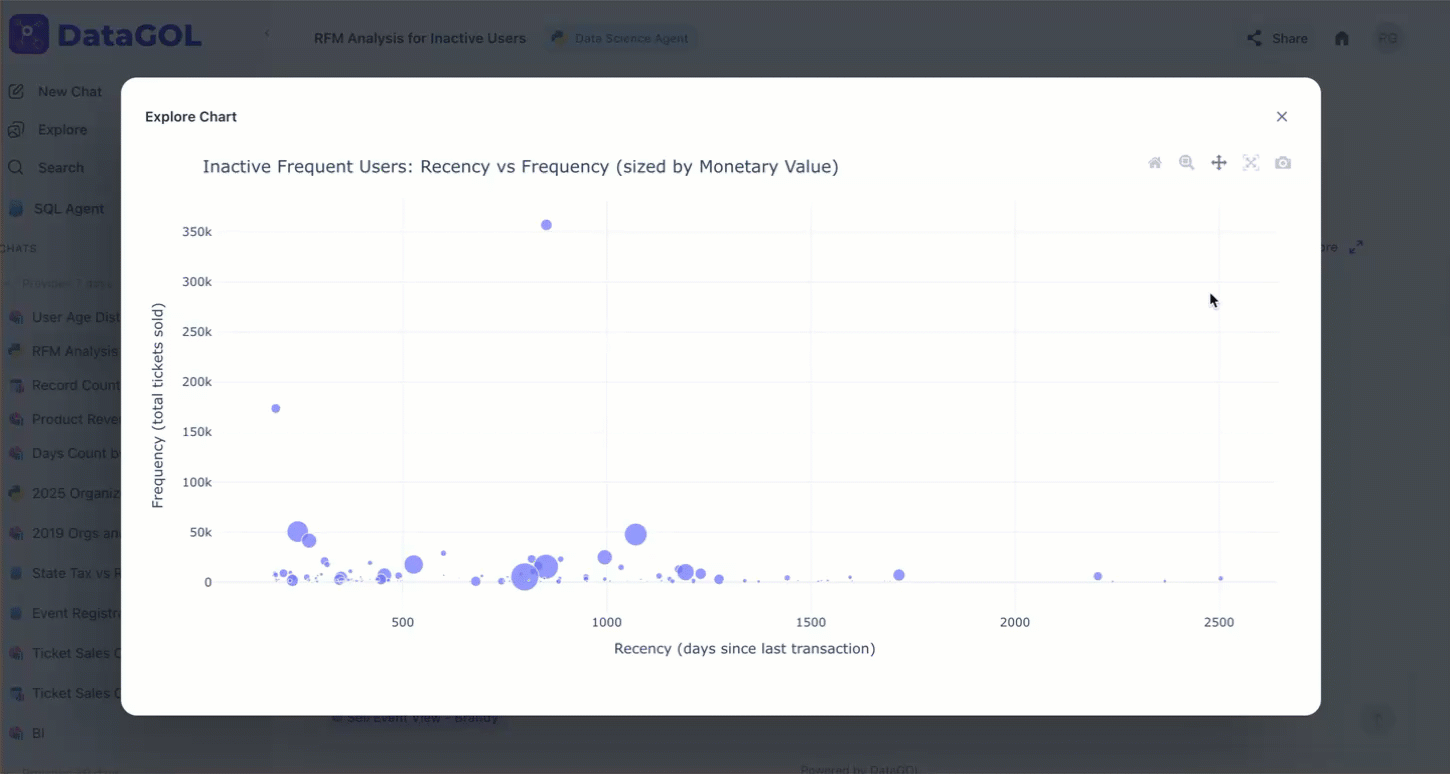Click the data point near 175k frequency

pyautogui.click(x=276, y=408)
